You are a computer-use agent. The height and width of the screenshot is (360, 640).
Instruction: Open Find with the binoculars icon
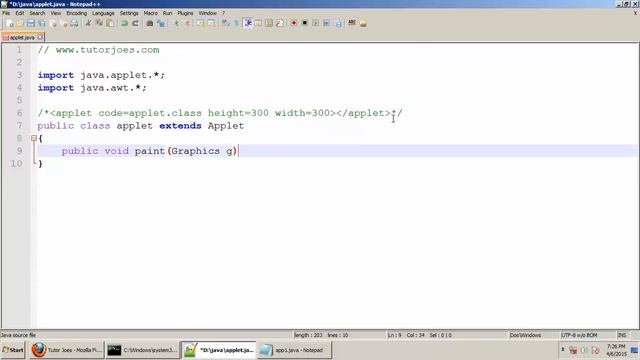click(x=150, y=23)
